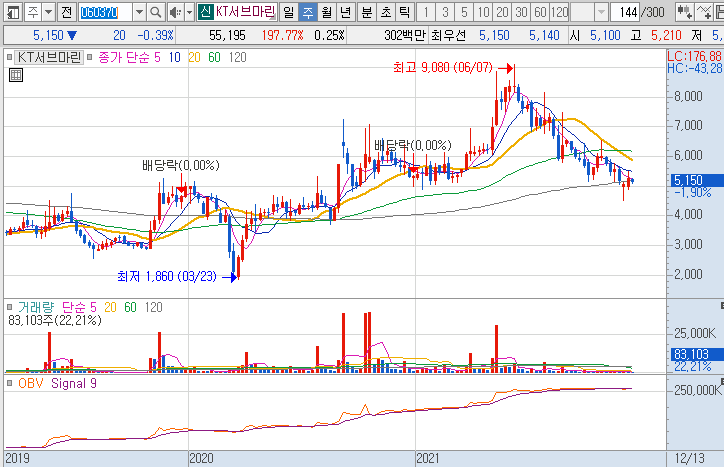Open the custom interval combo box arrow
Screen dimensions: 724x467
pos(601,12)
